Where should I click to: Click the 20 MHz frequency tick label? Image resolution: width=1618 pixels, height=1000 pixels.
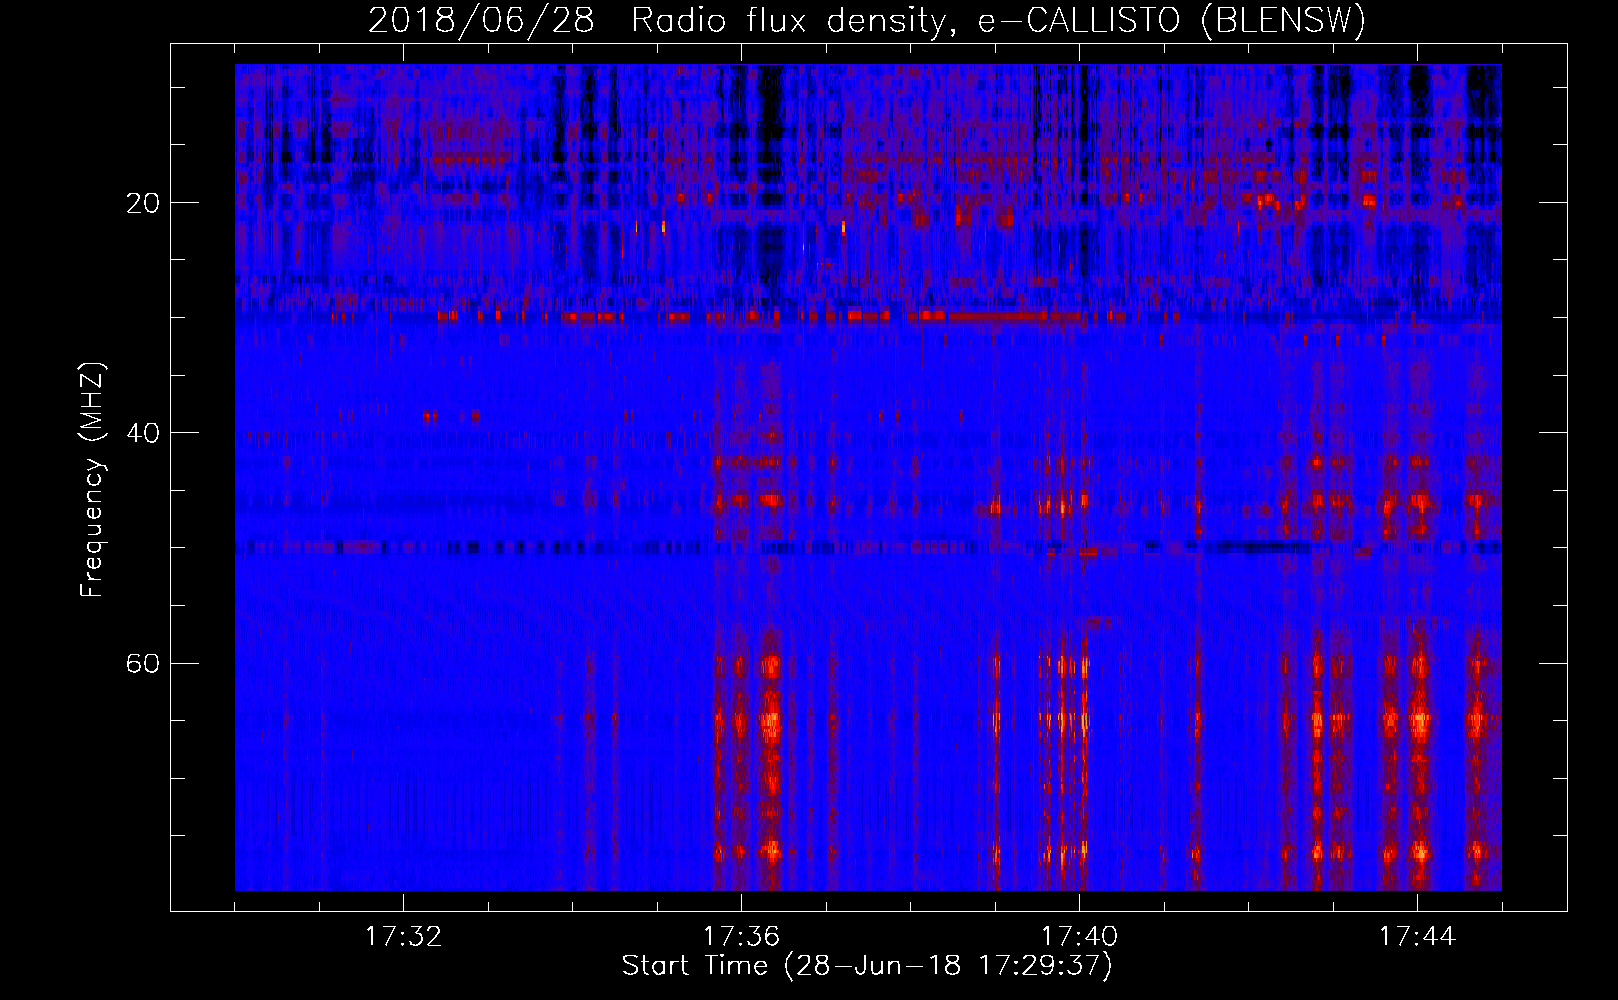tap(144, 203)
